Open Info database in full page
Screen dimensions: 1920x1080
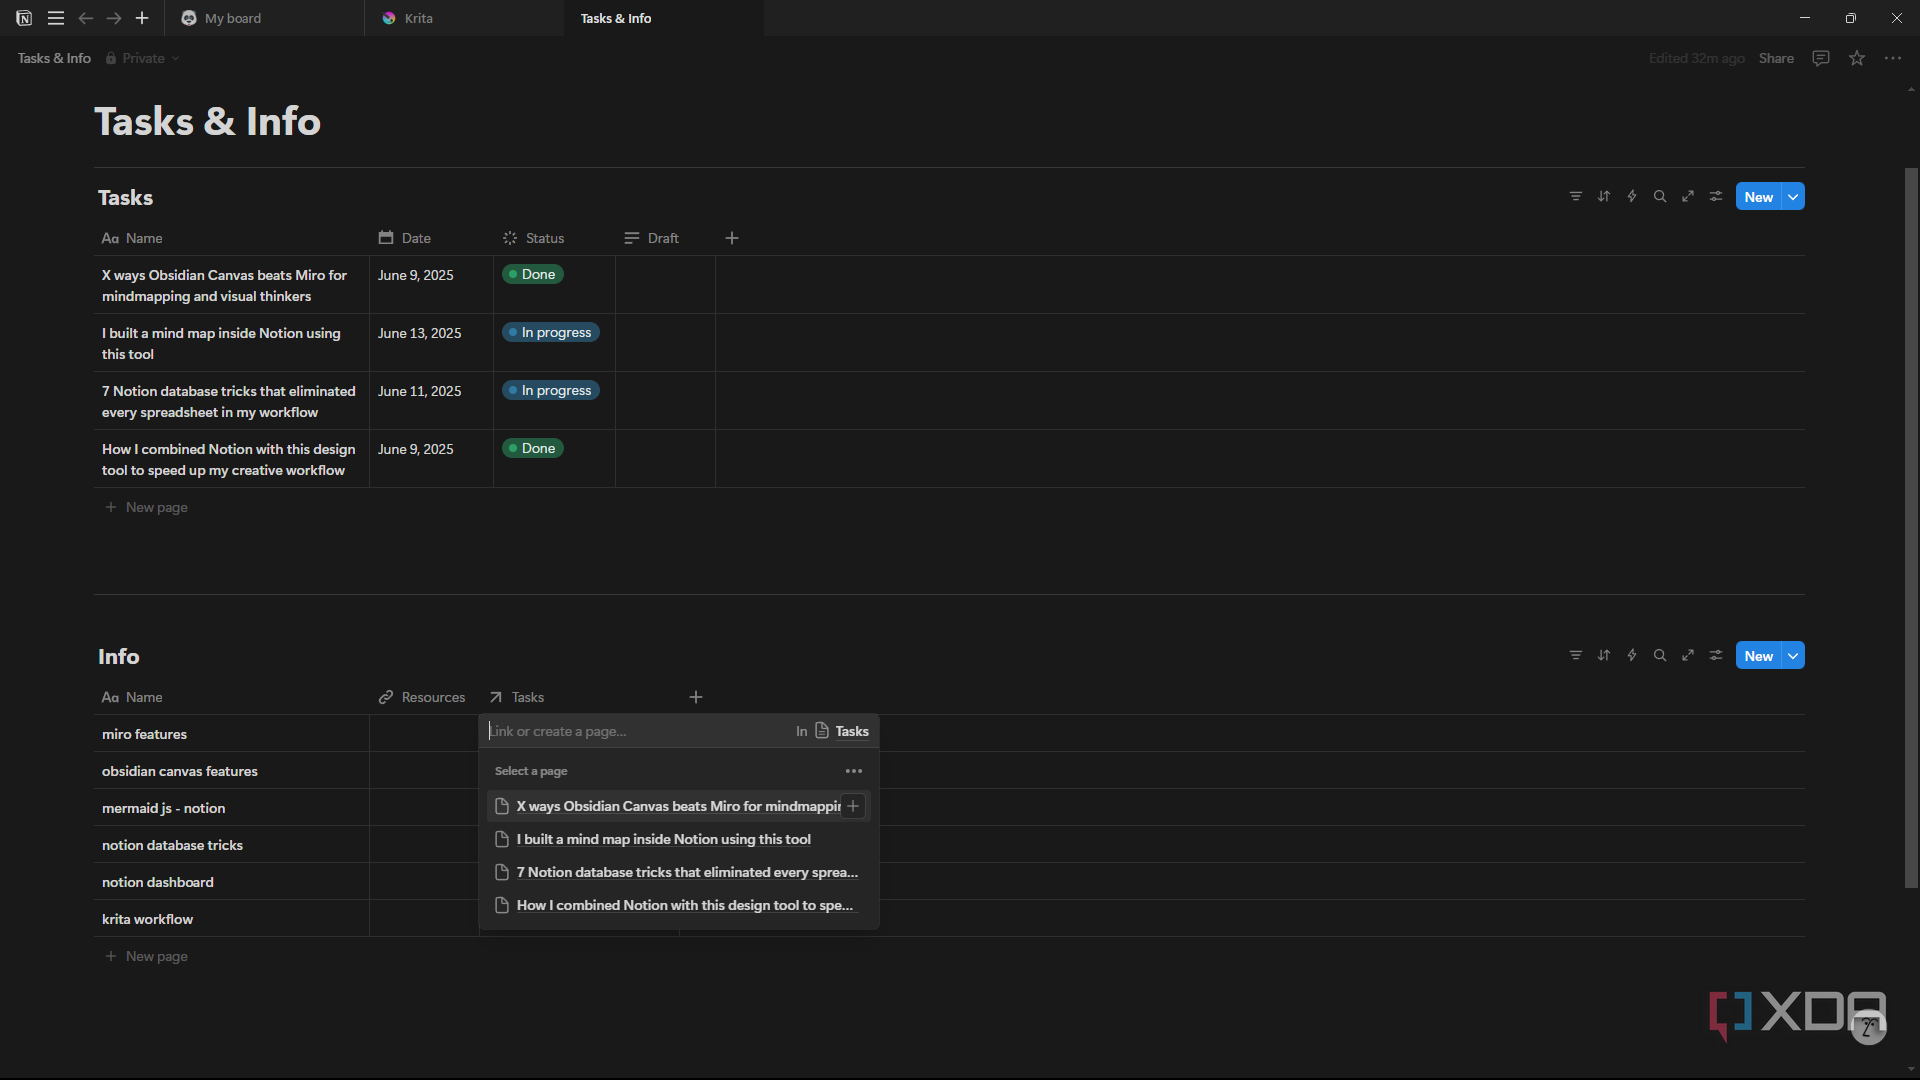coord(1688,656)
